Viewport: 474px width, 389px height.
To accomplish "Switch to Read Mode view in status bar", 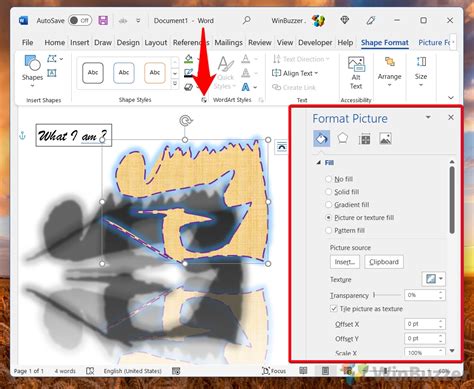I will (303, 371).
